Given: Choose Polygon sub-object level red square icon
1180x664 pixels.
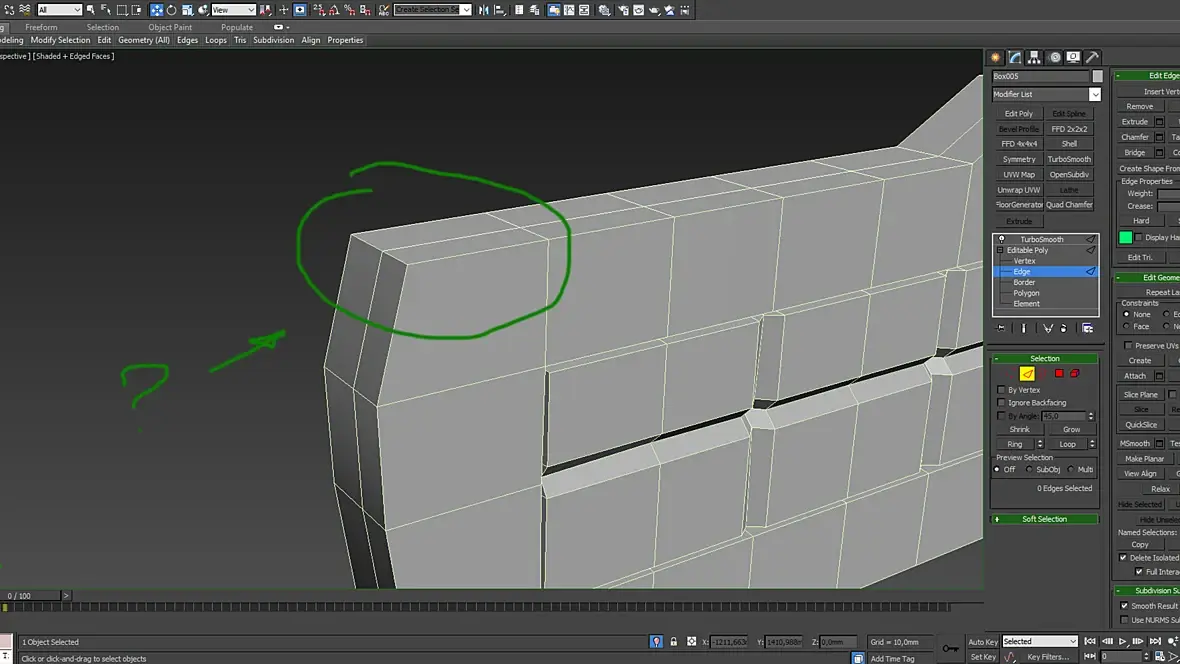Looking at the screenshot, I should point(1059,374).
